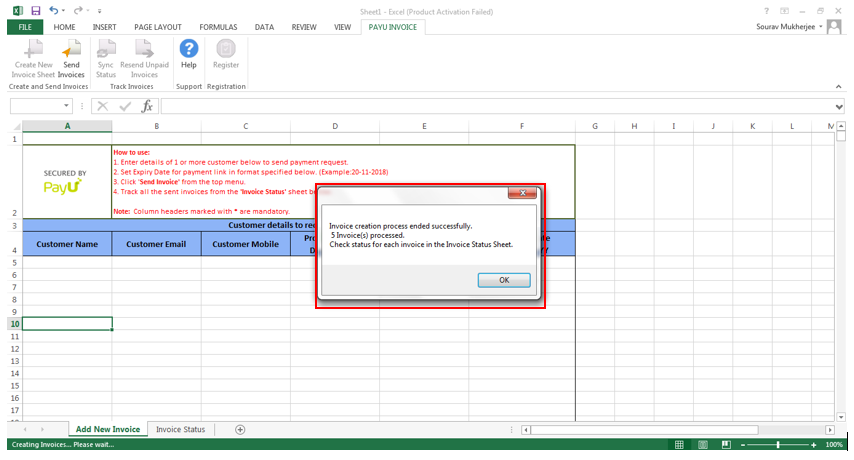Open the FILE tab
854x460 pixels.
click(x=25, y=27)
